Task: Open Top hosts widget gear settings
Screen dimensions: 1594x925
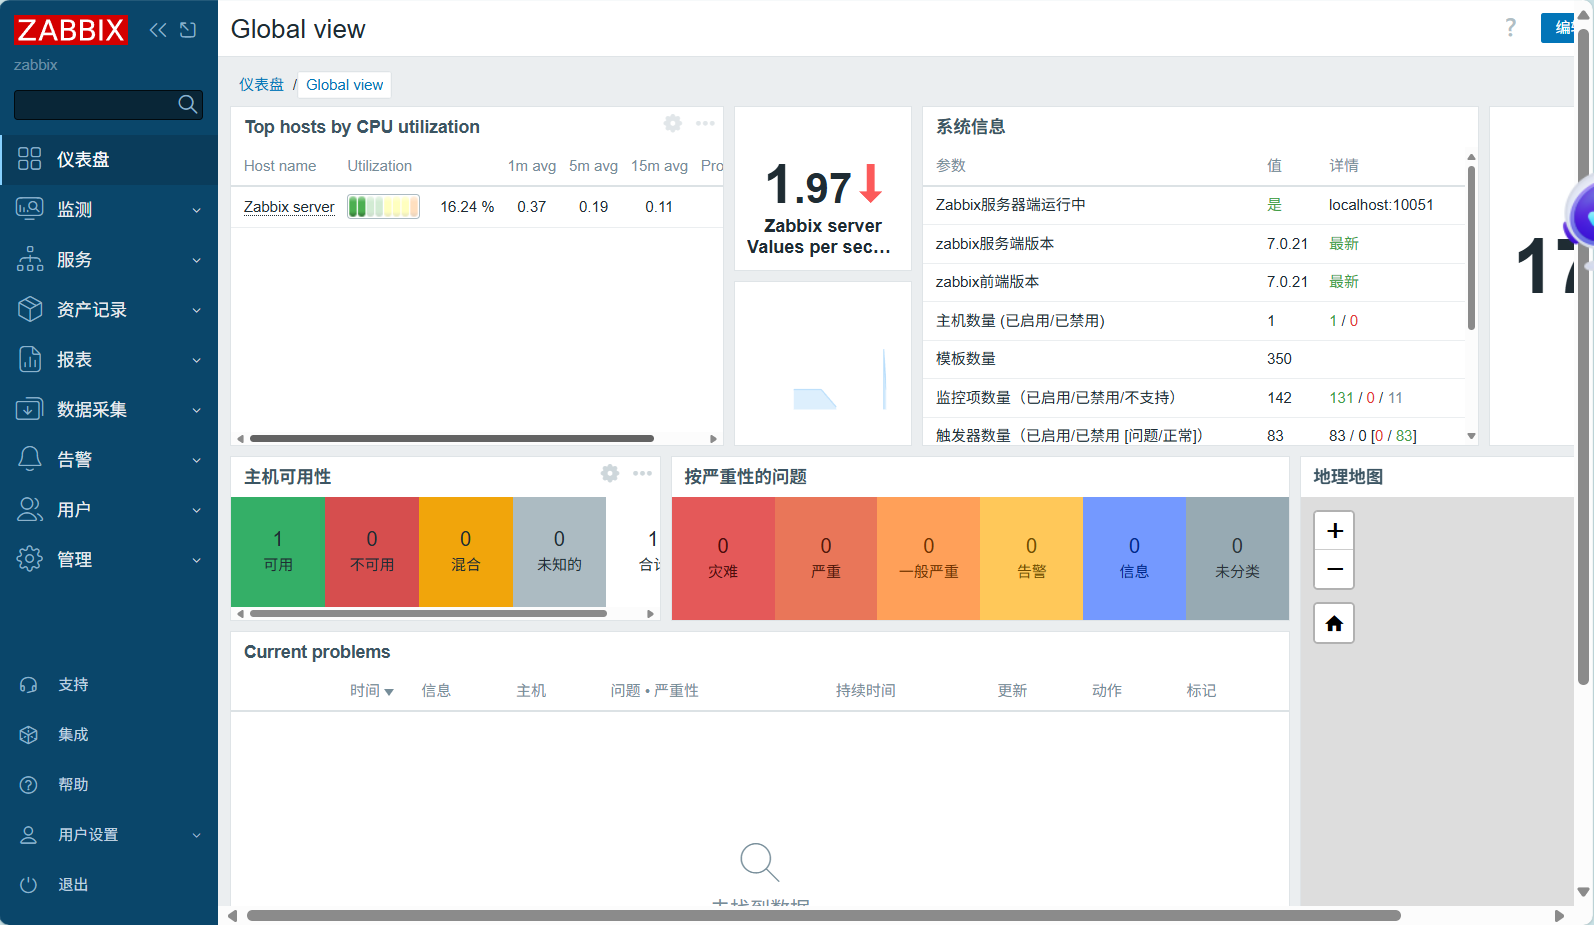Action: point(673,123)
